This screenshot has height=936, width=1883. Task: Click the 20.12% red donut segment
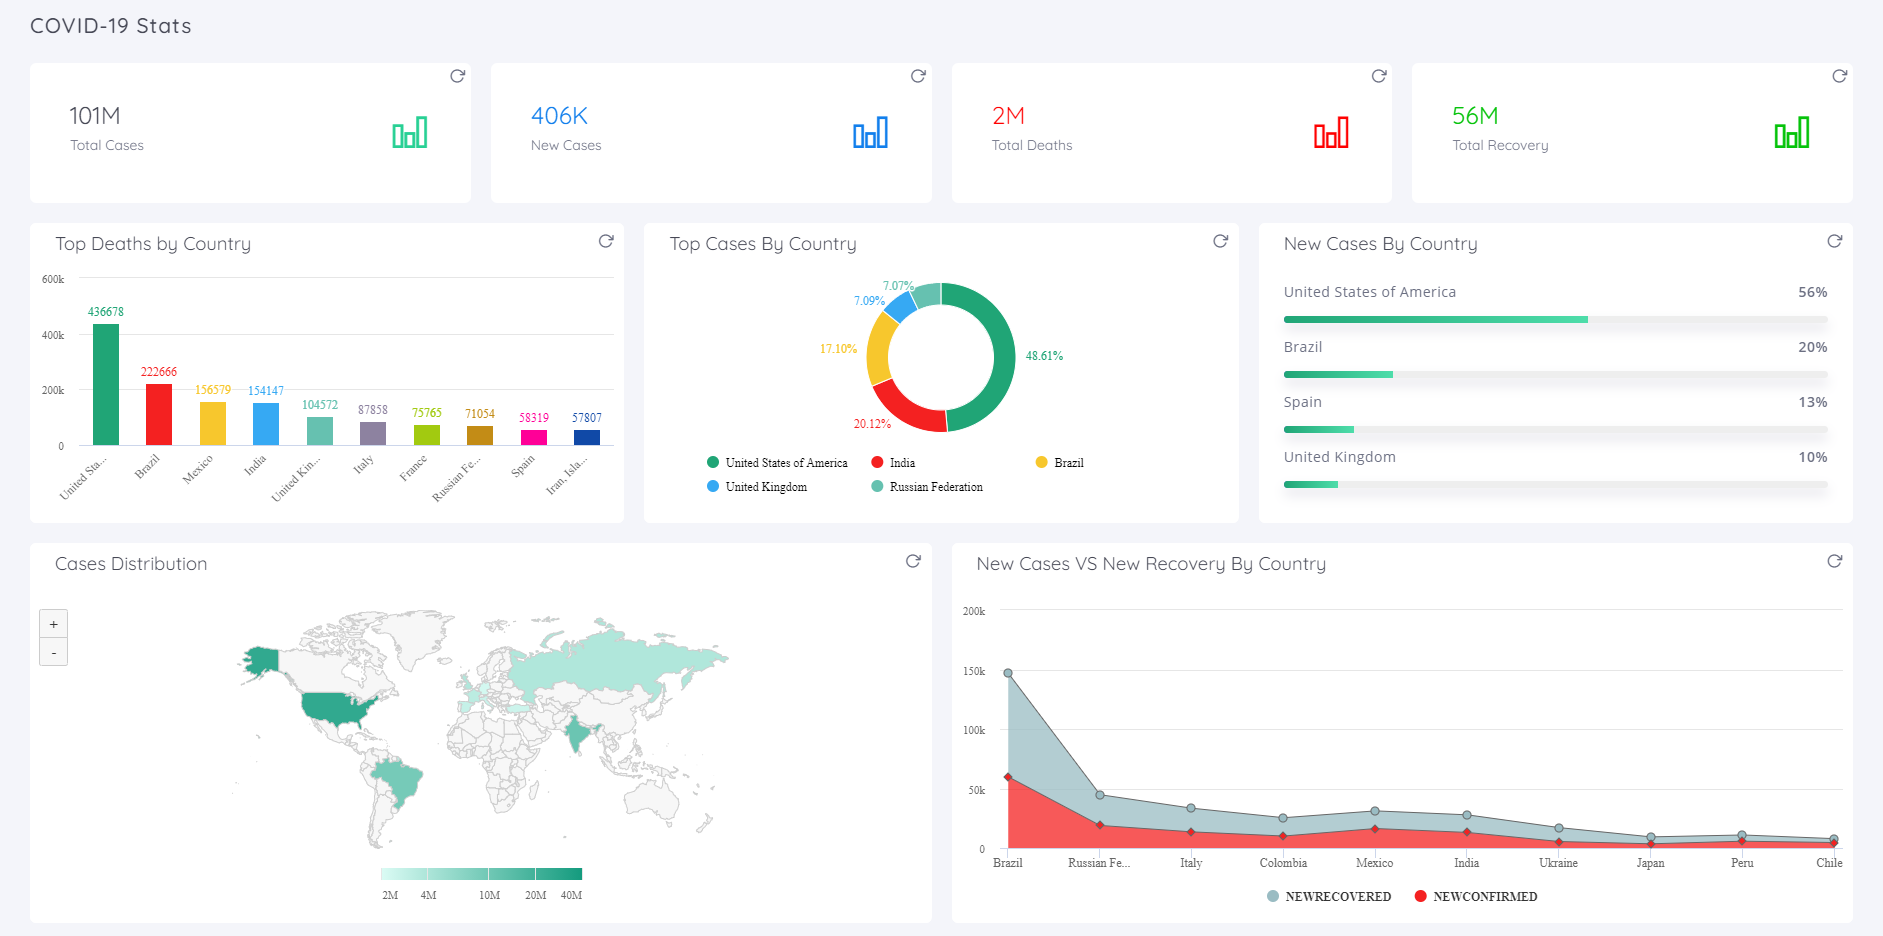point(905,411)
